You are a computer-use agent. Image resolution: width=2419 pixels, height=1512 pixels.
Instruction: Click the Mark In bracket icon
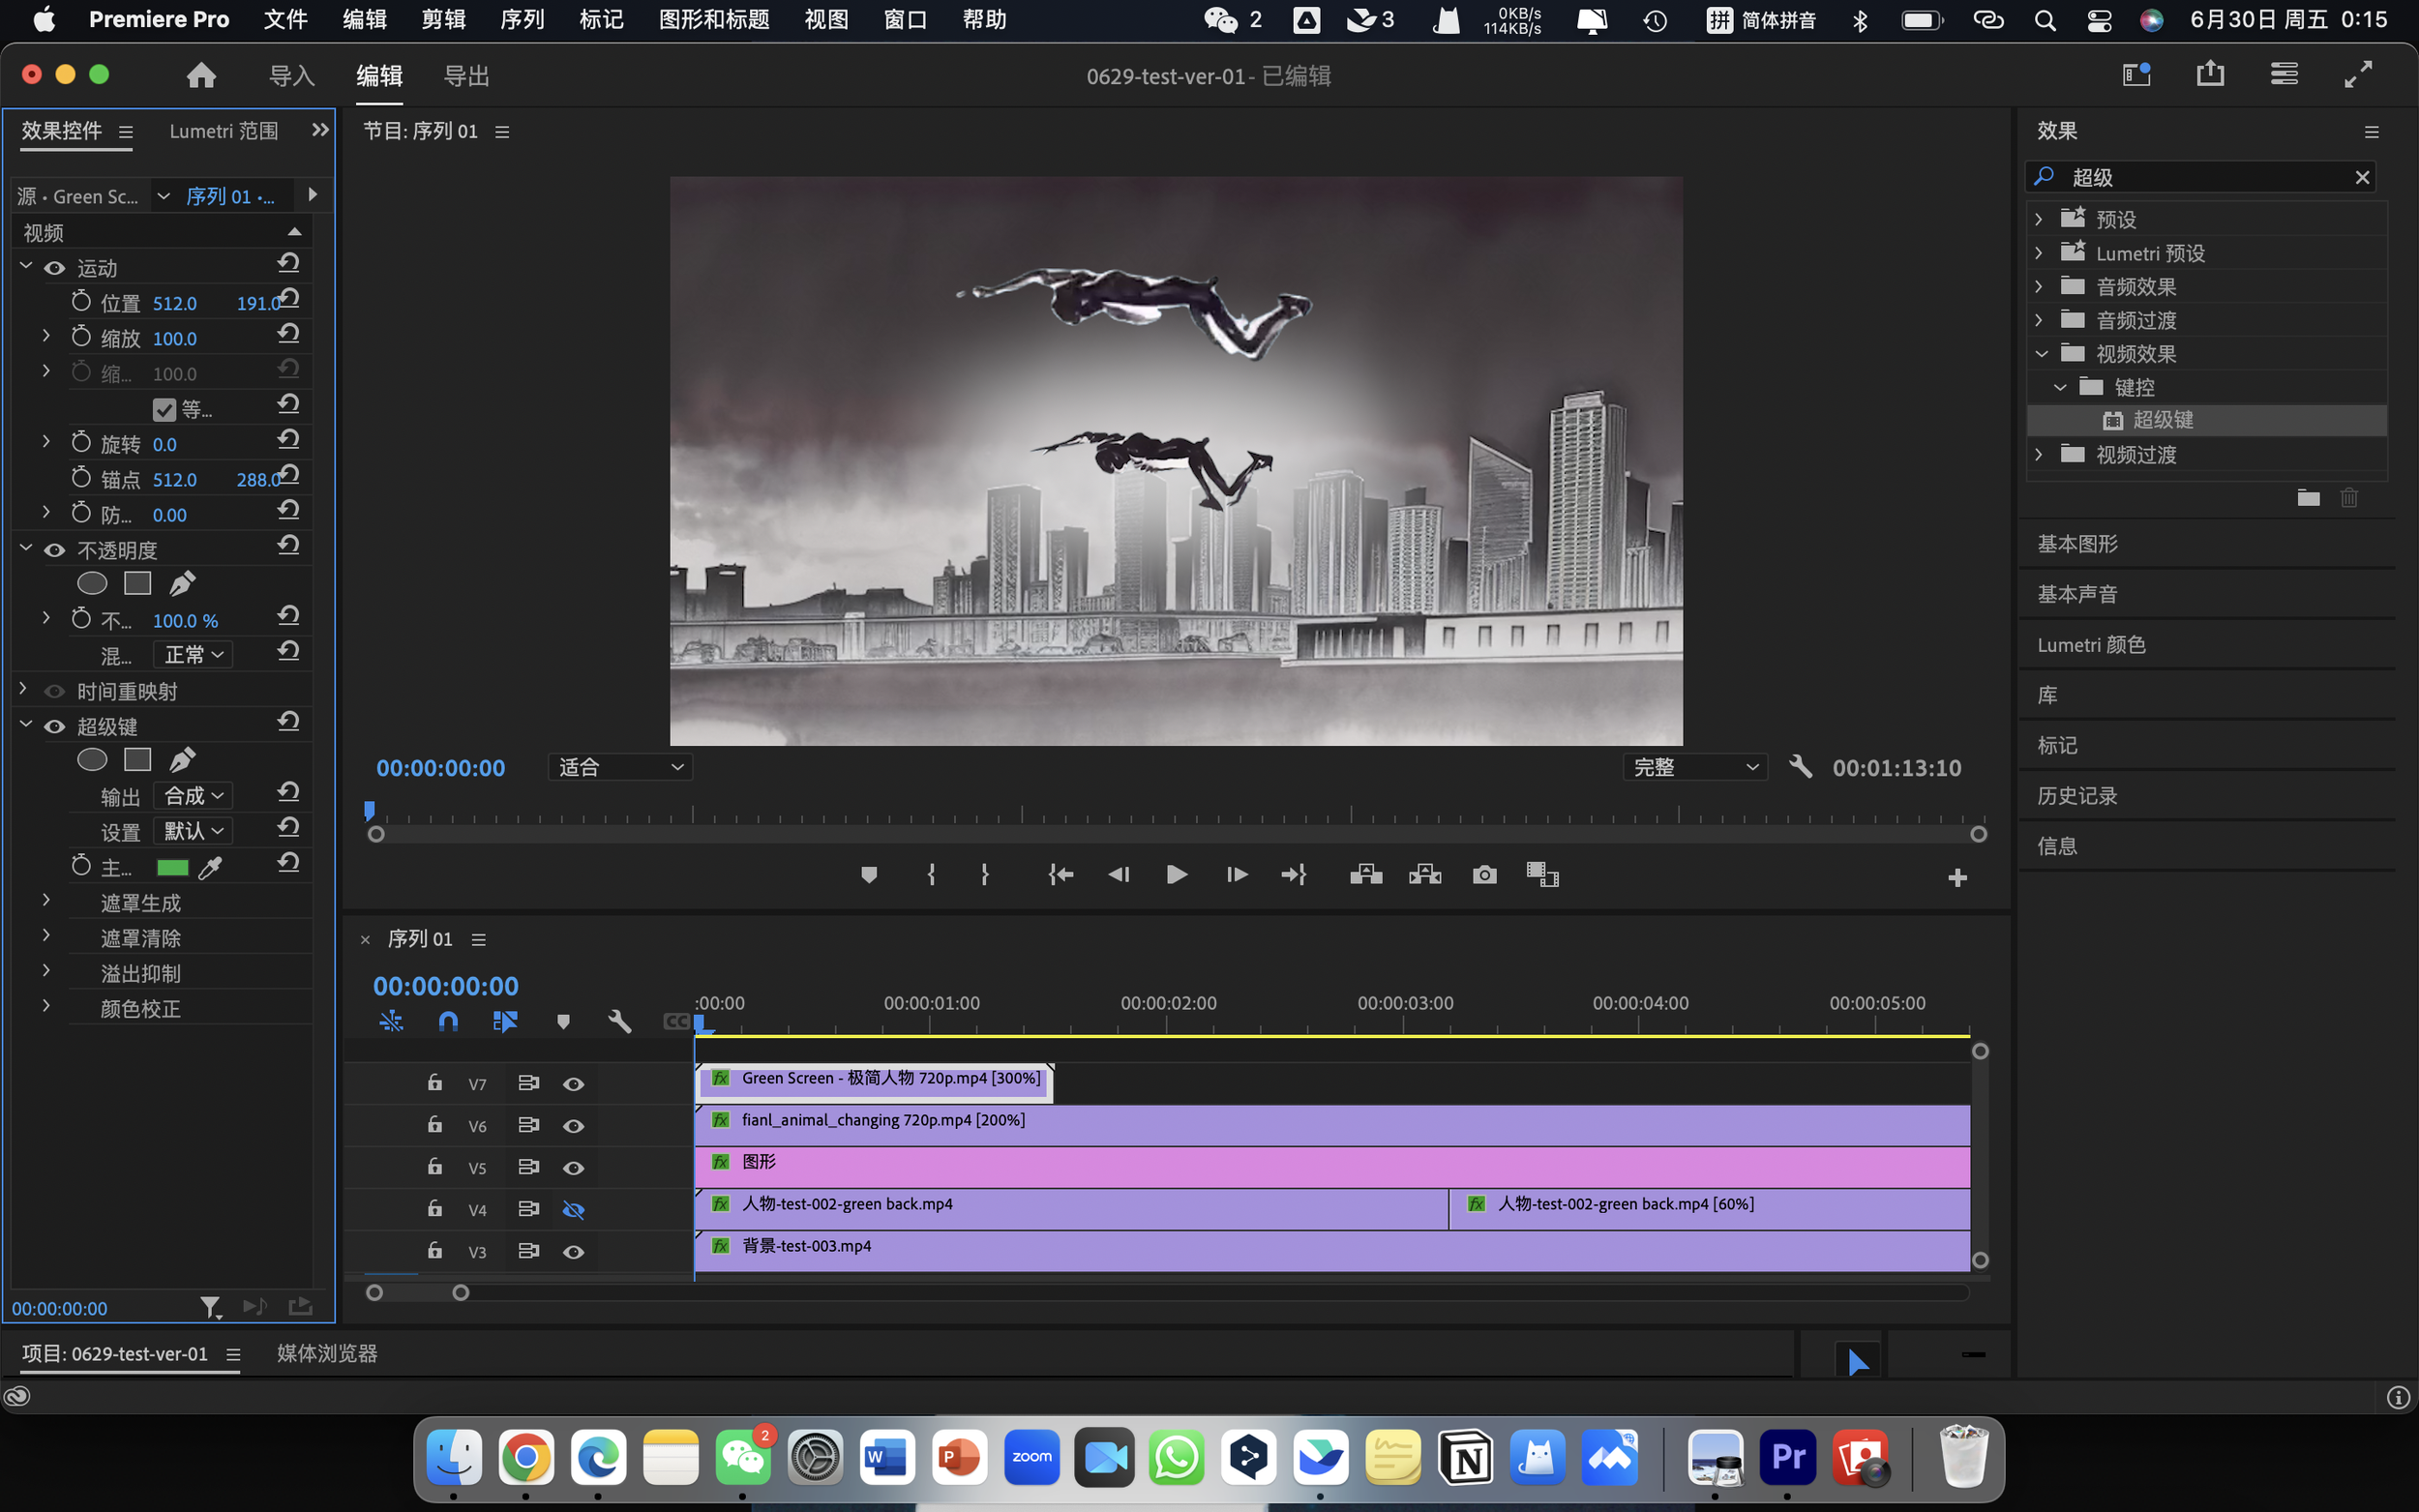click(931, 875)
